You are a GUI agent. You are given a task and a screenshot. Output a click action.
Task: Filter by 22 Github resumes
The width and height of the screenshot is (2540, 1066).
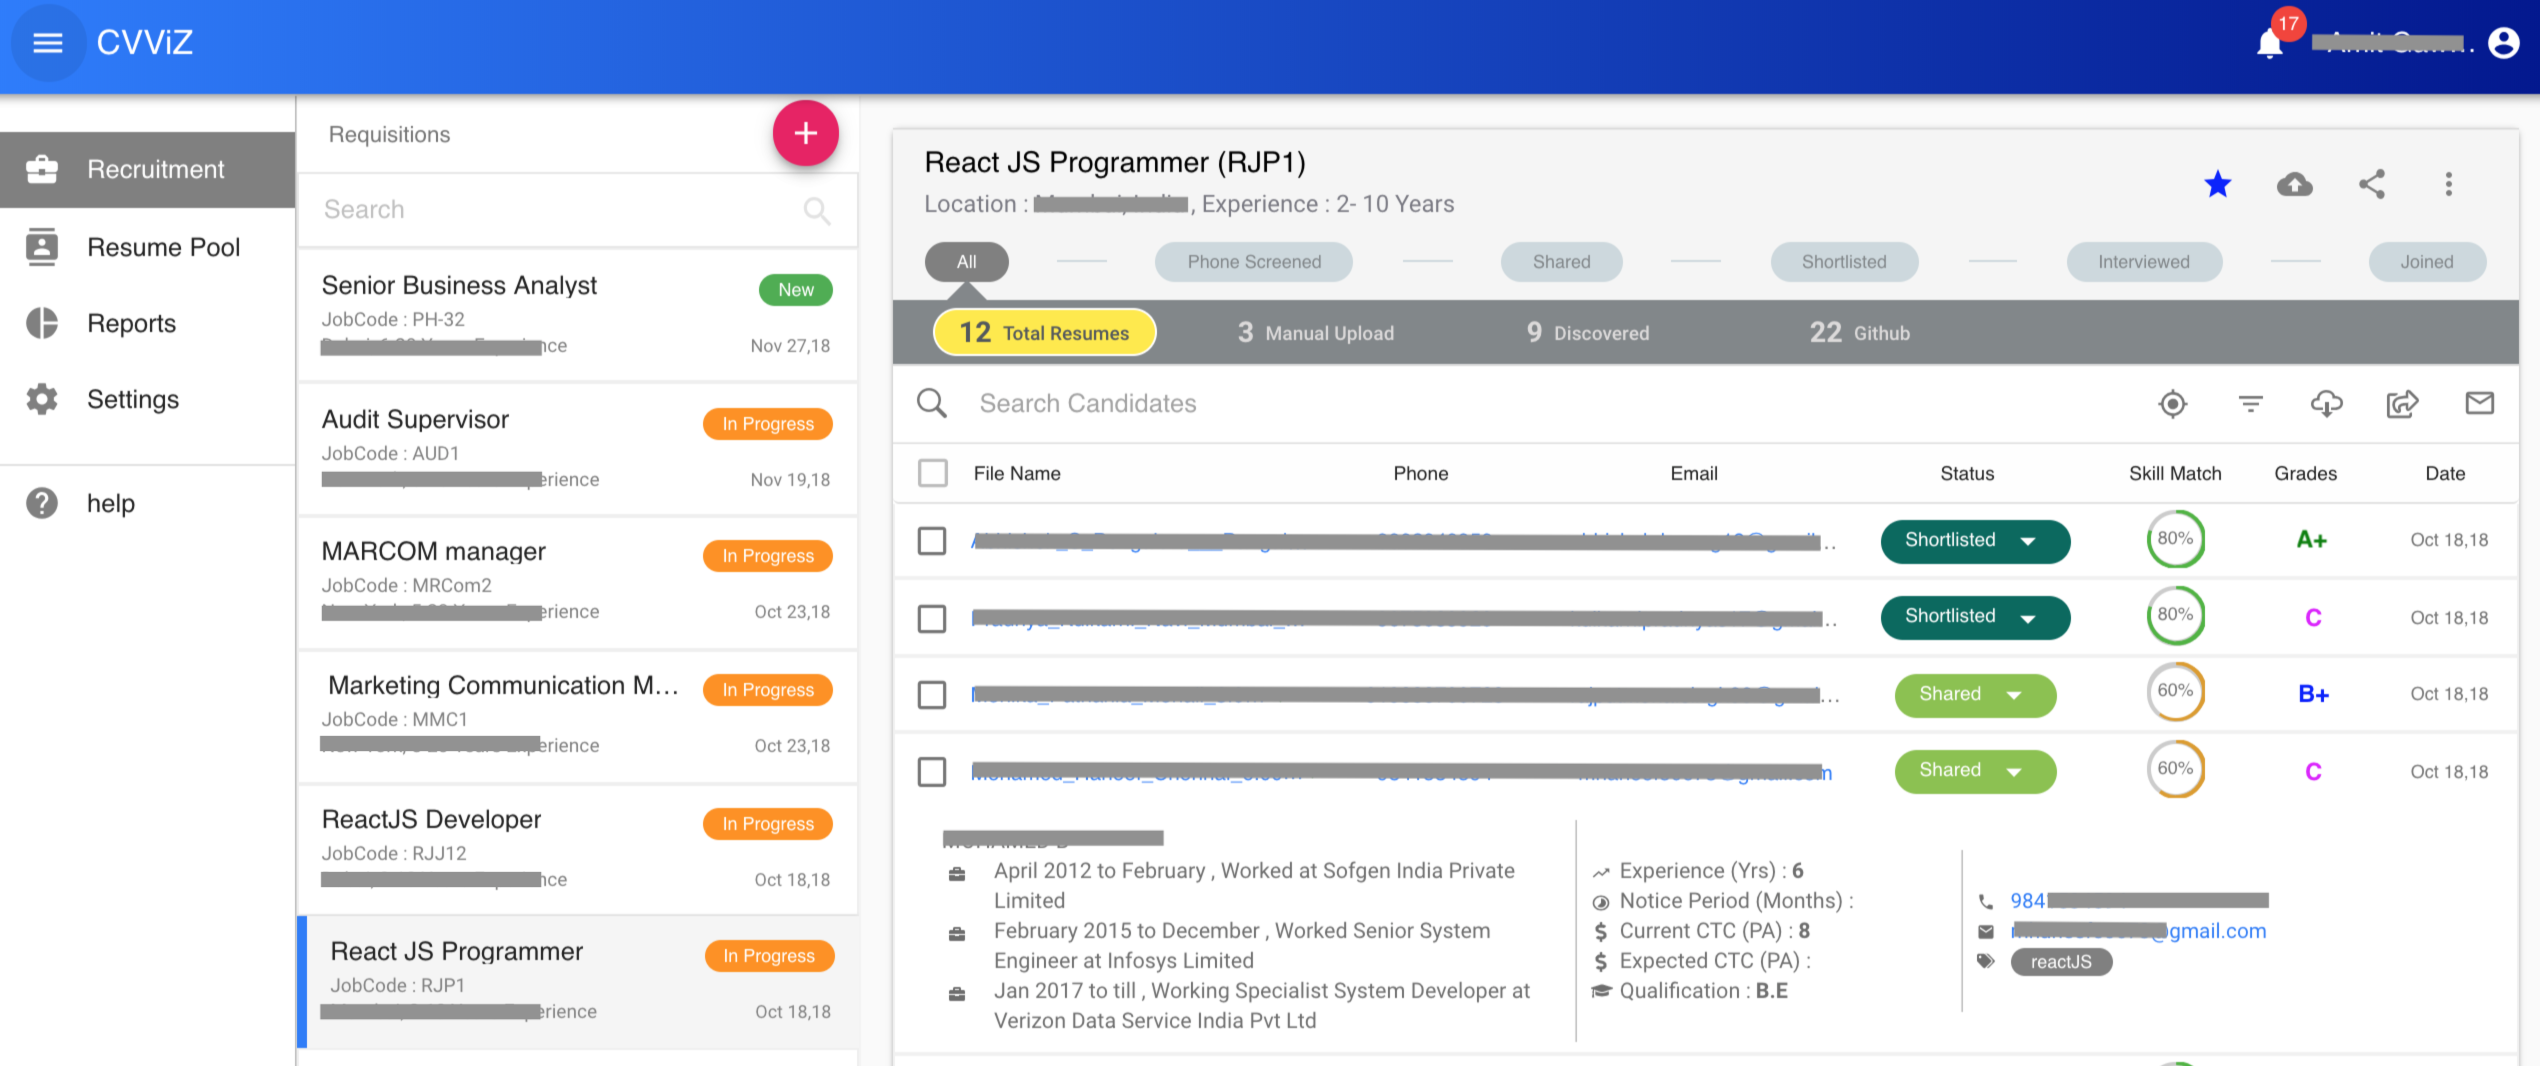pyautogui.click(x=1859, y=332)
